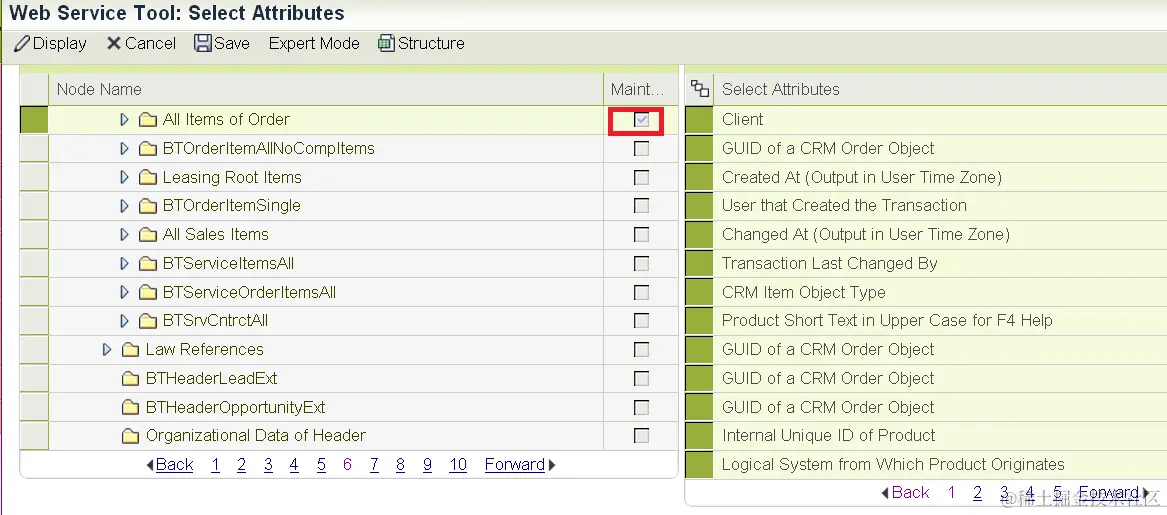Check Maintain box for BTHeaderLeadExt
Image resolution: width=1167 pixels, height=515 pixels.
point(641,379)
